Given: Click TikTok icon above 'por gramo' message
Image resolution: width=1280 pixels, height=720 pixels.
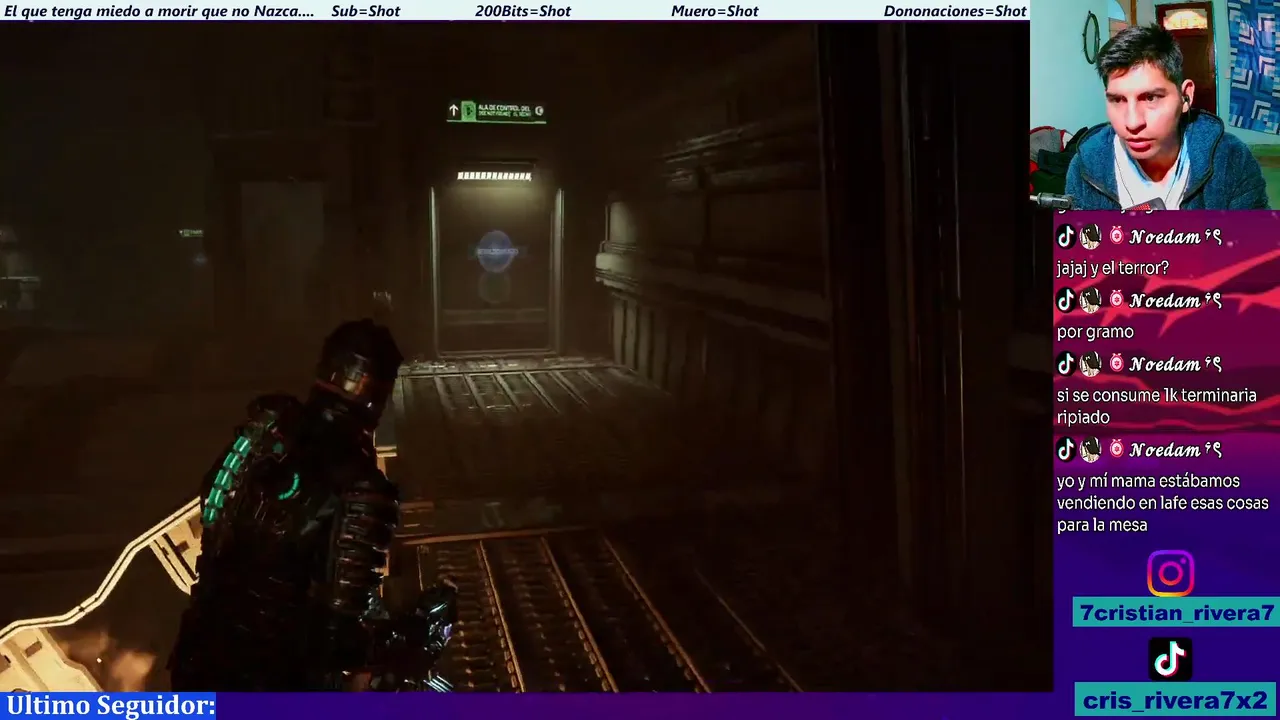Looking at the screenshot, I should pyautogui.click(x=1066, y=300).
